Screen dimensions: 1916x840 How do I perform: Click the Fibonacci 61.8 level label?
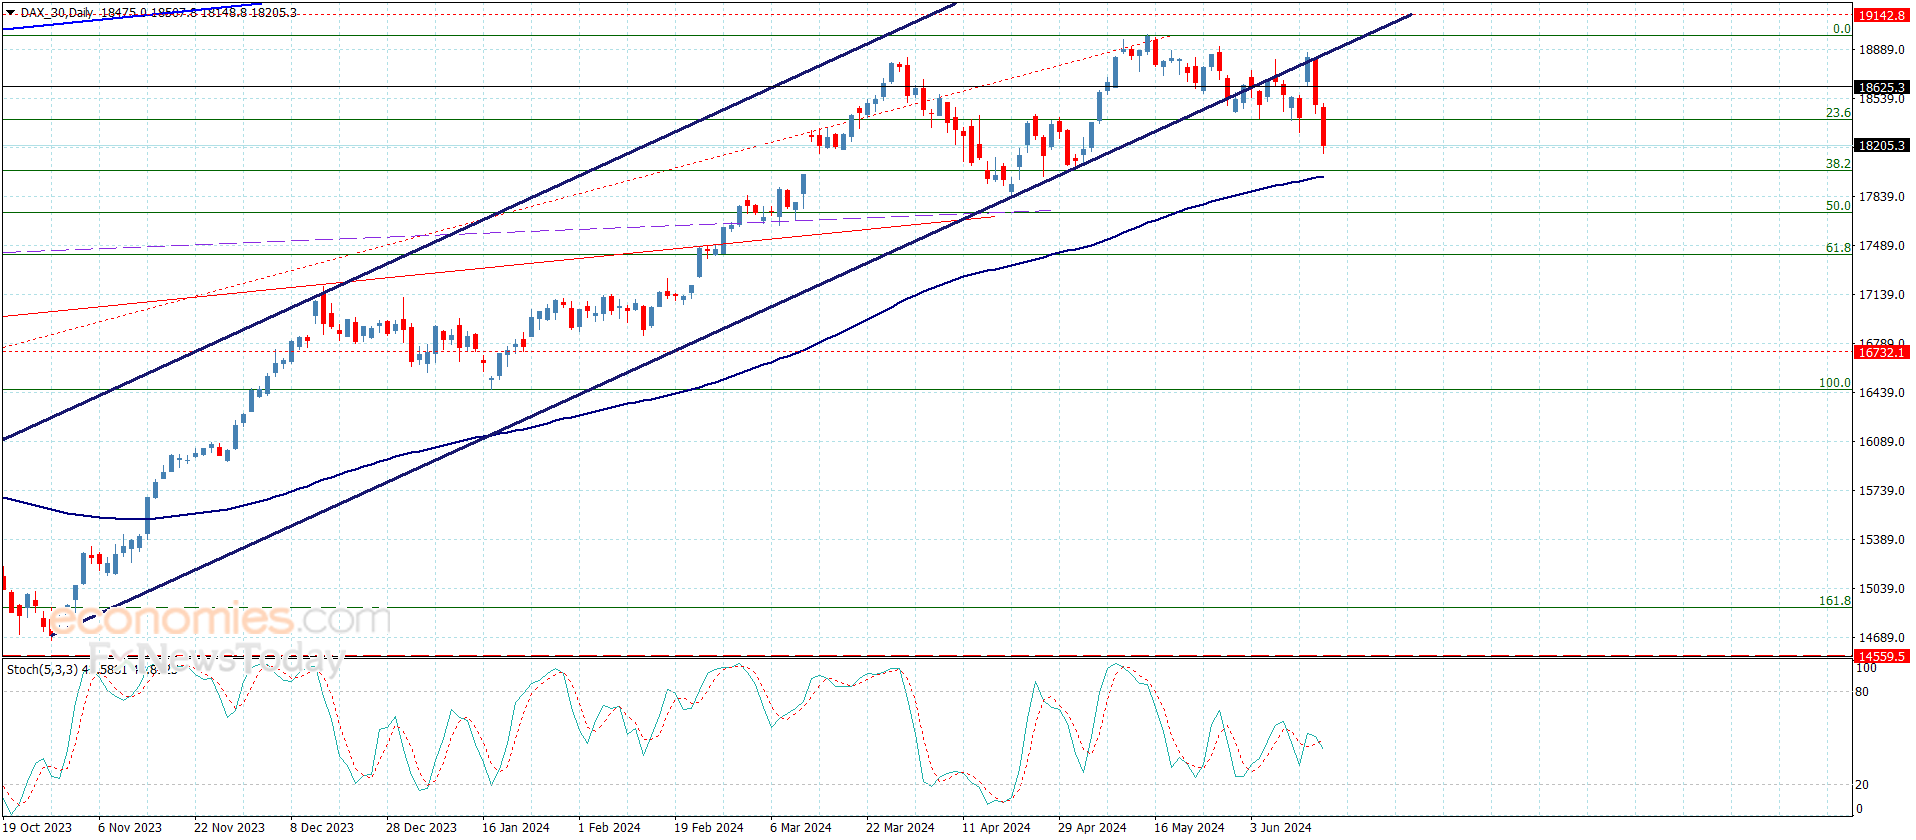tap(1838, 248)
